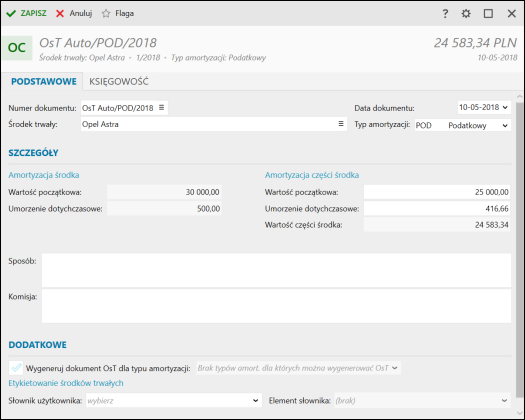Click the Amortyzacja części środka link
Image resolution: width=525 pixels, height=420 pixels.
312,175
